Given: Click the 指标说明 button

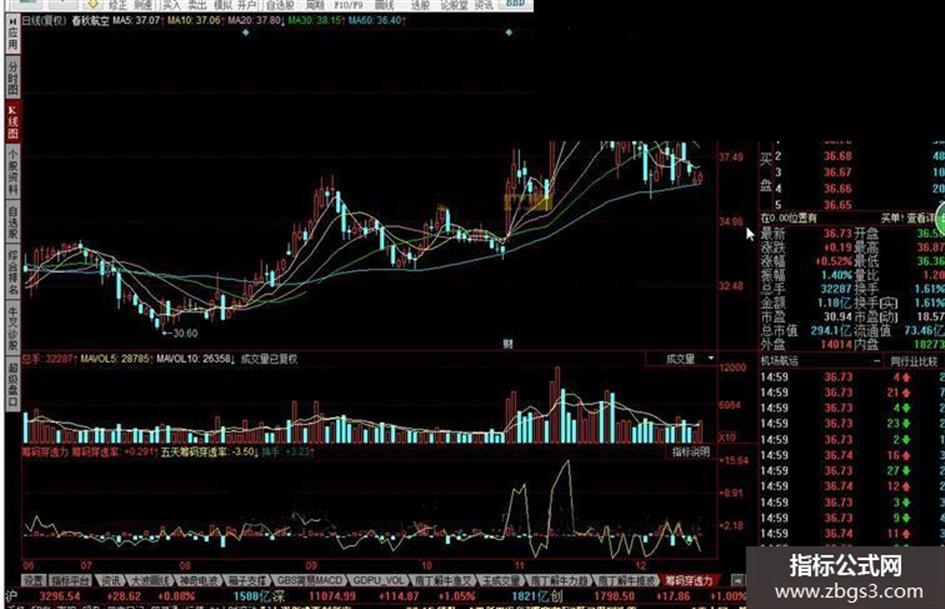Looking at the screenshot, I should point(691,452).
